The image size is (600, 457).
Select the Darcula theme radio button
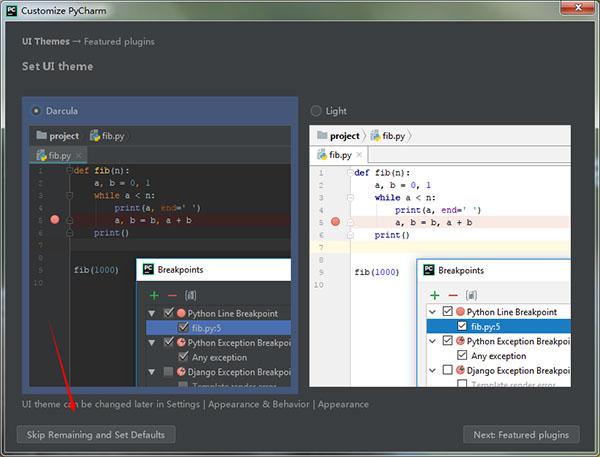[x=36, y=111]
